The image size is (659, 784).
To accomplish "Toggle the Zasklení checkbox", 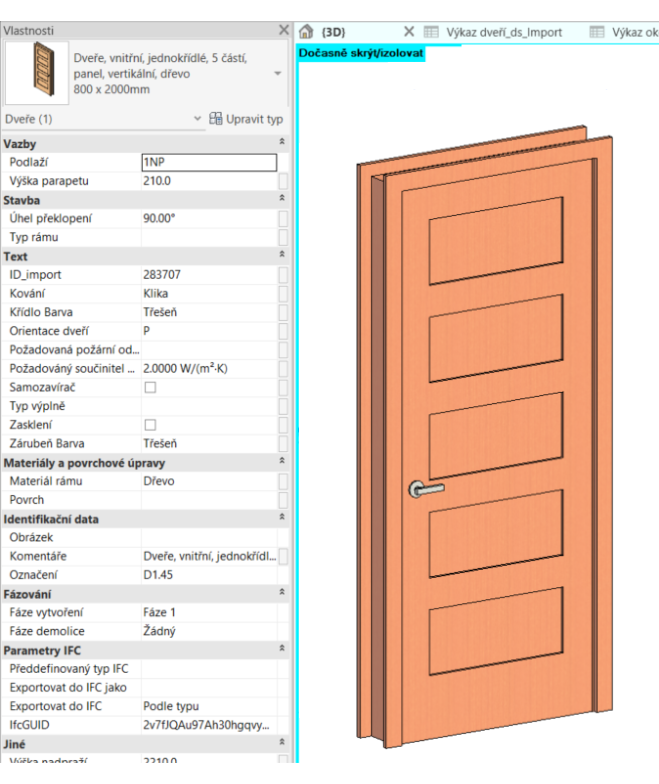I will (150, 425).
